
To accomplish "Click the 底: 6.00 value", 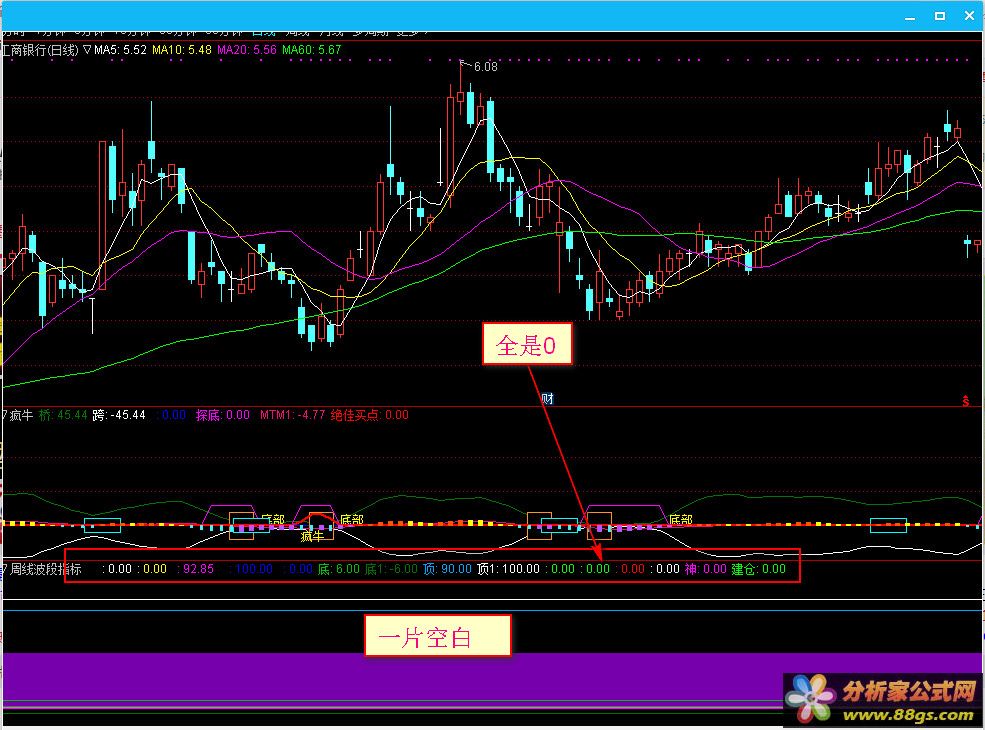I will [x=339, y=569].
